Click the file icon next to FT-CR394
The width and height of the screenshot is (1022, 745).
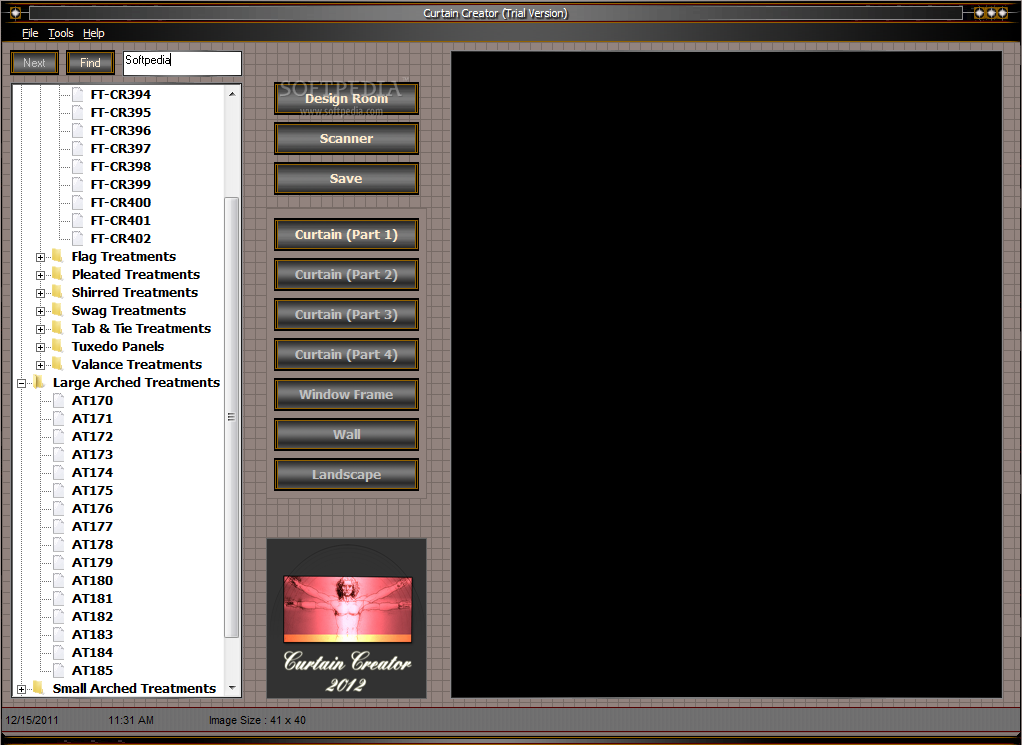click(78, 95)
